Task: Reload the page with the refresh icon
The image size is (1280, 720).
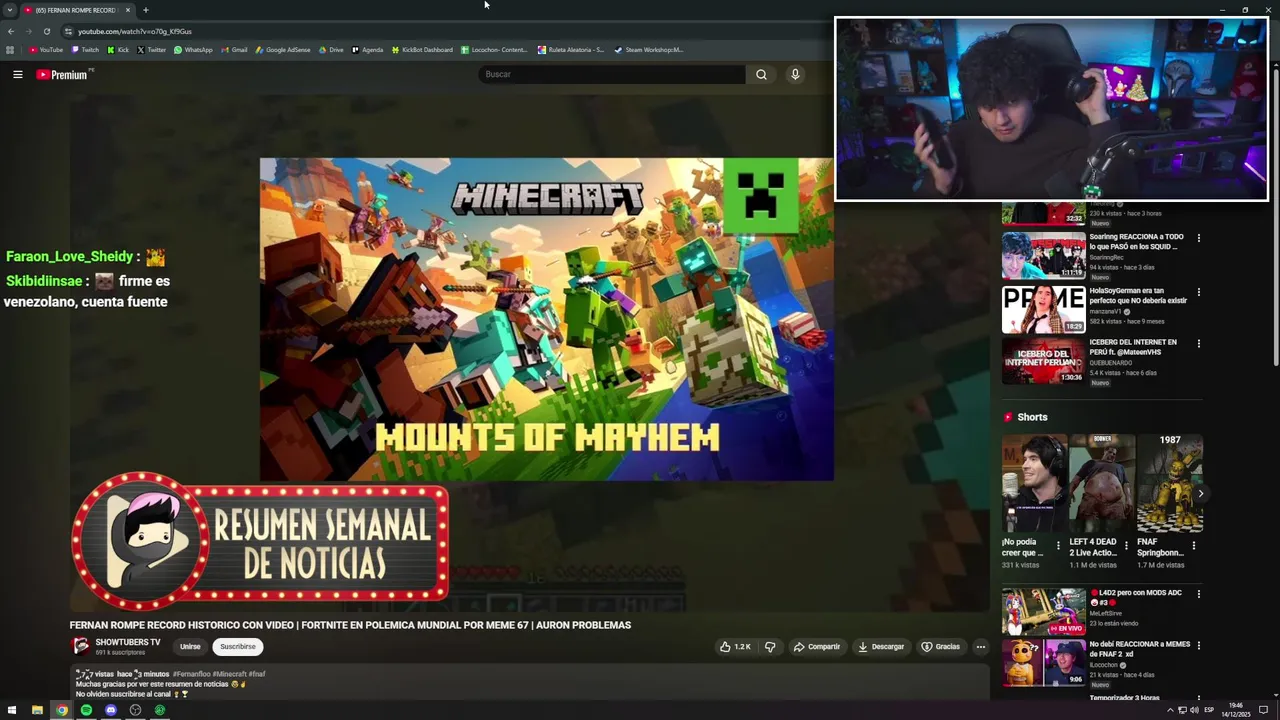Action: tap(46, 31)
